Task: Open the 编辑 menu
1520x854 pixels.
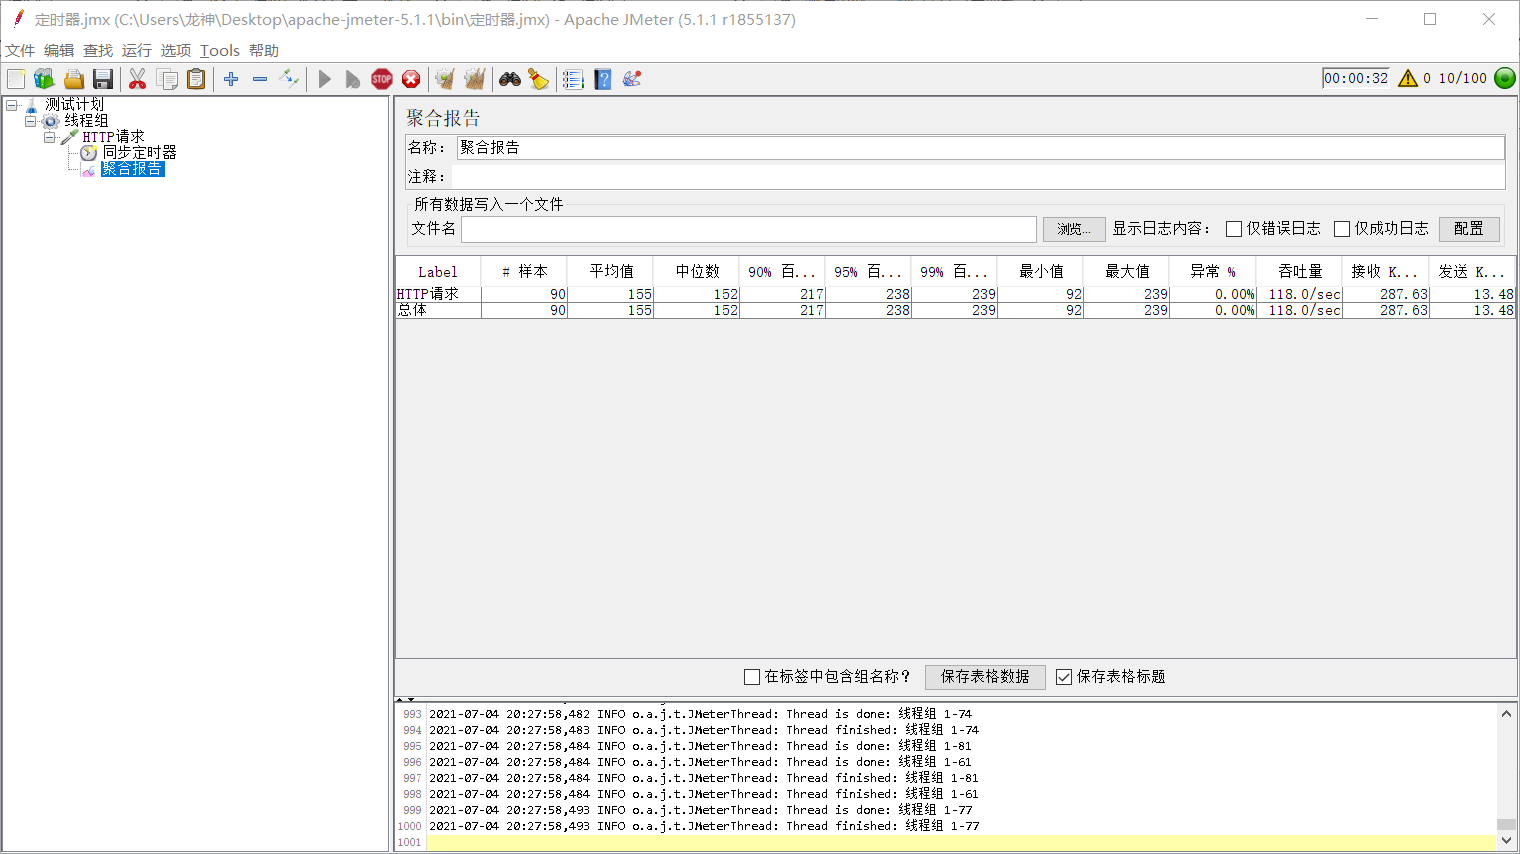Action: pyautogui.click(x=59, y=51)
